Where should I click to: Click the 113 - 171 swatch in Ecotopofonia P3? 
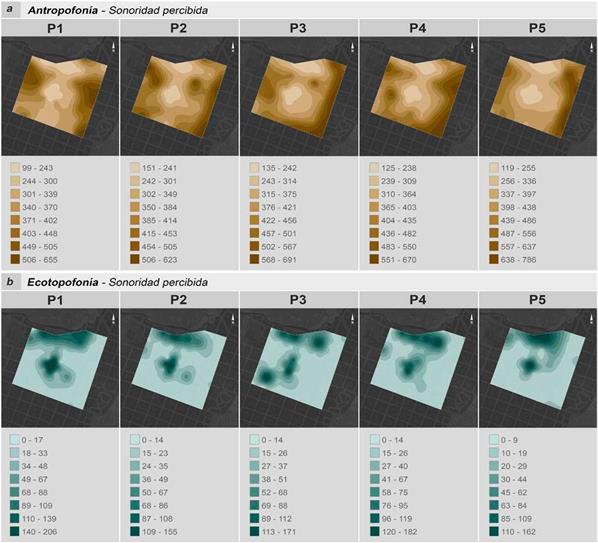254,531
